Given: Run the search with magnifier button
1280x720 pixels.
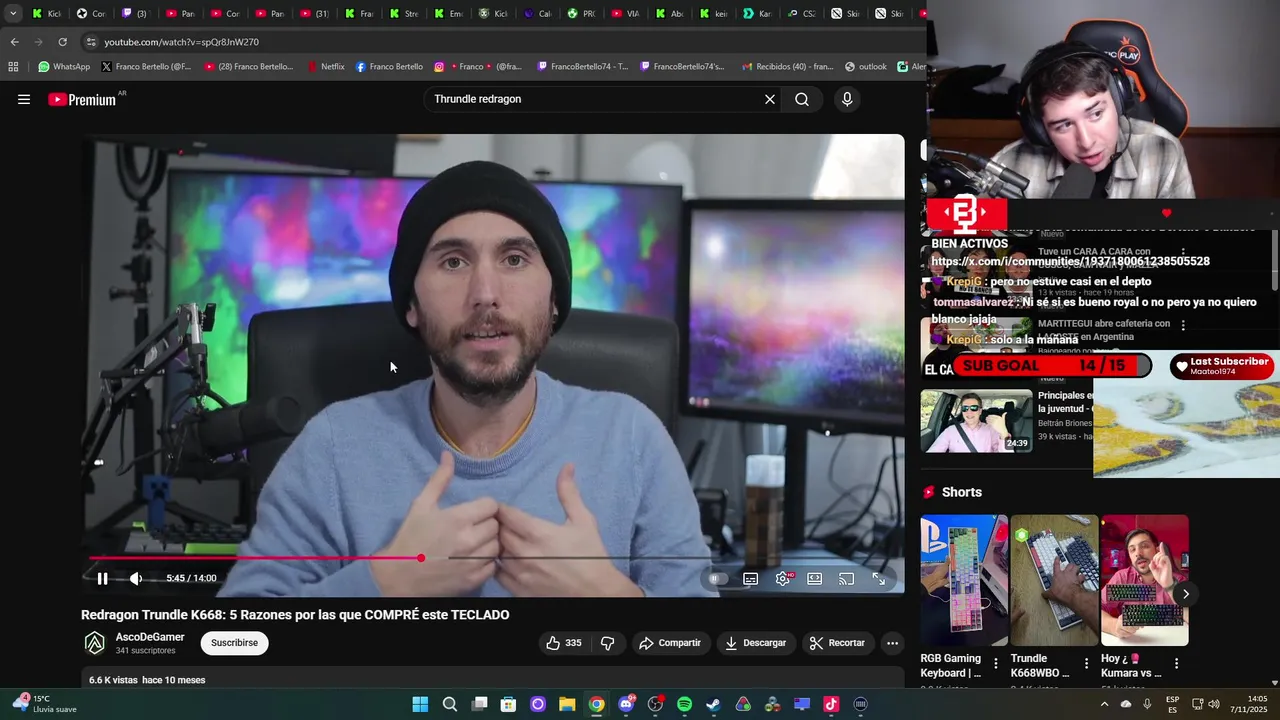Looking at the screenshot, I should click(802, 99).
